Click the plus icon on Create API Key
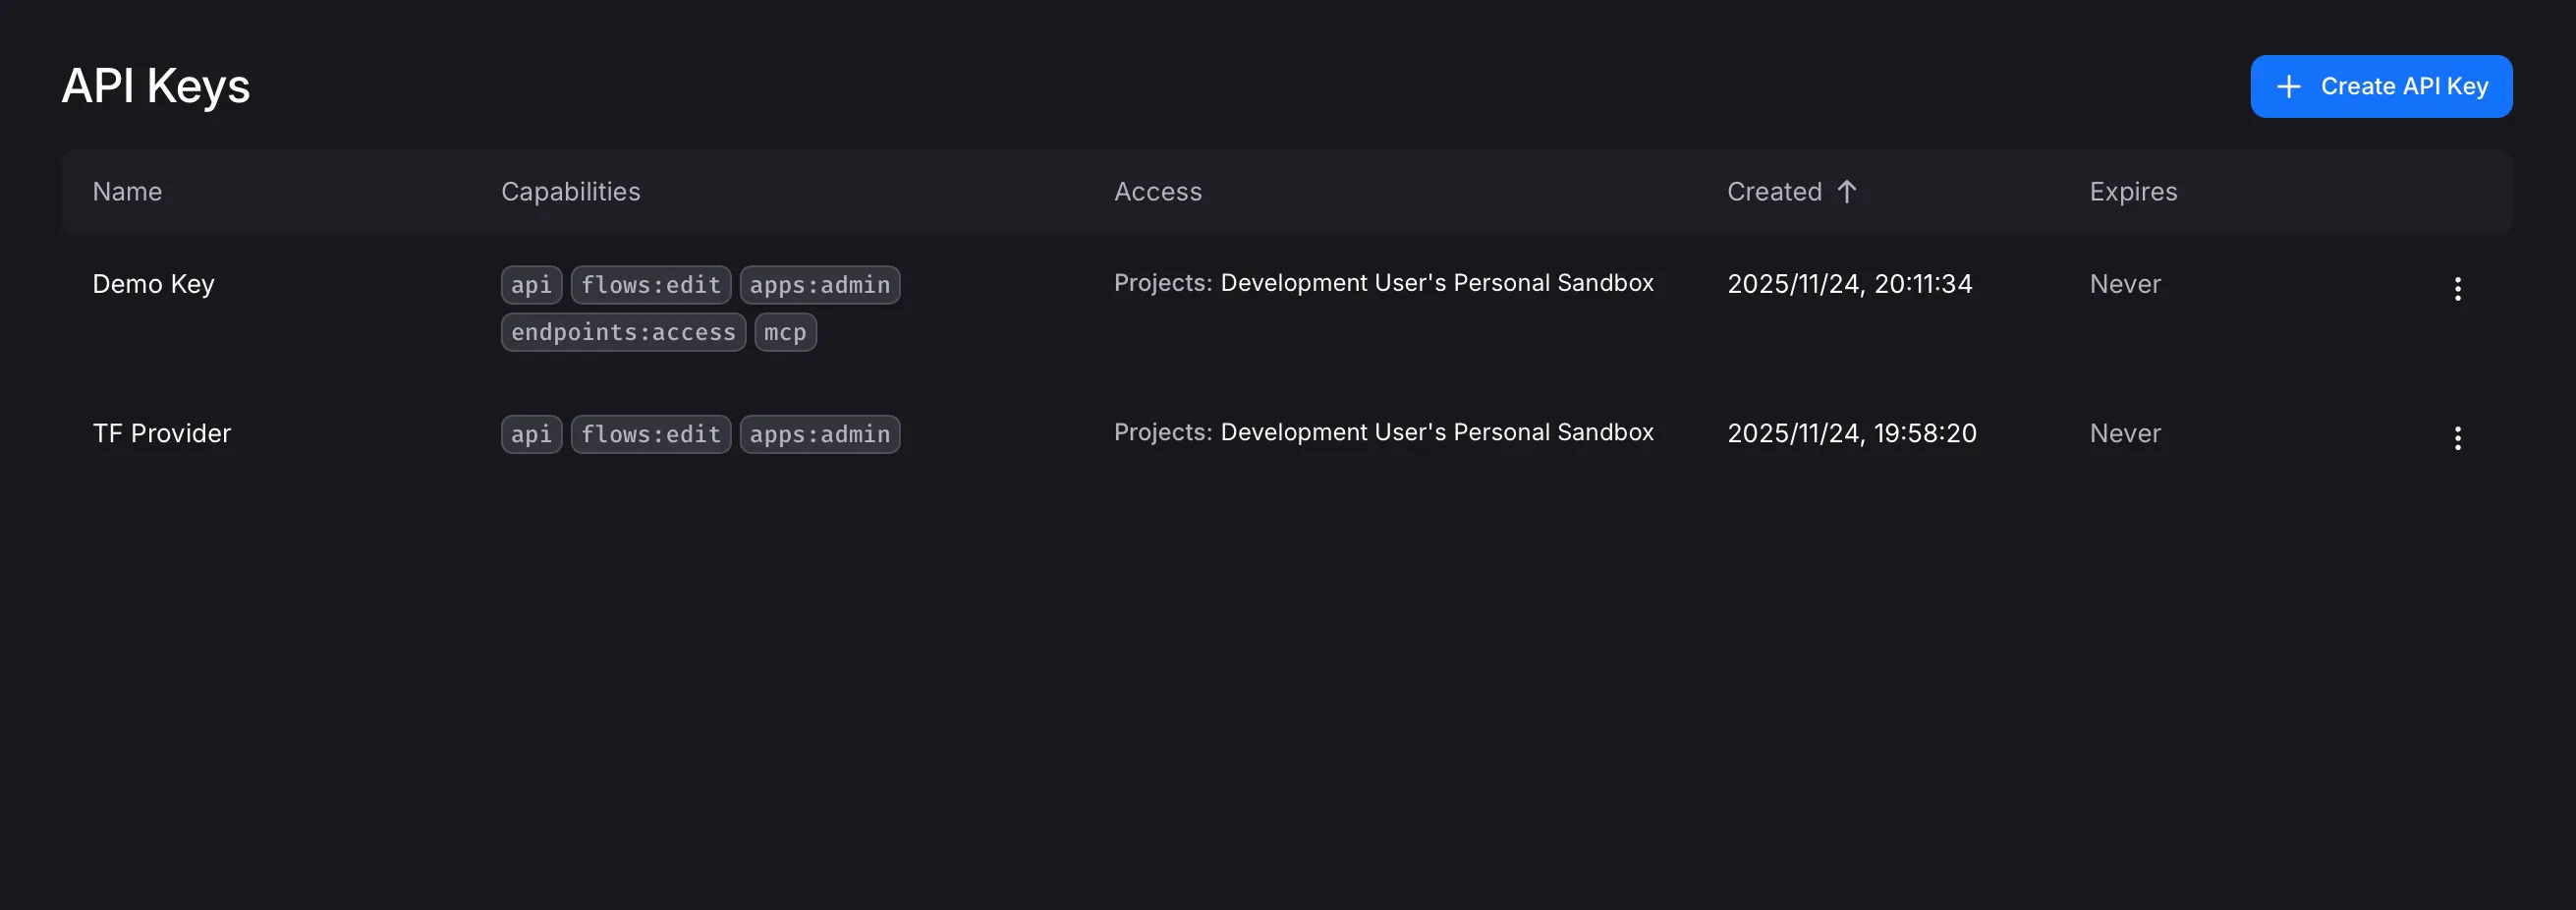 (x=2288, y=86)
